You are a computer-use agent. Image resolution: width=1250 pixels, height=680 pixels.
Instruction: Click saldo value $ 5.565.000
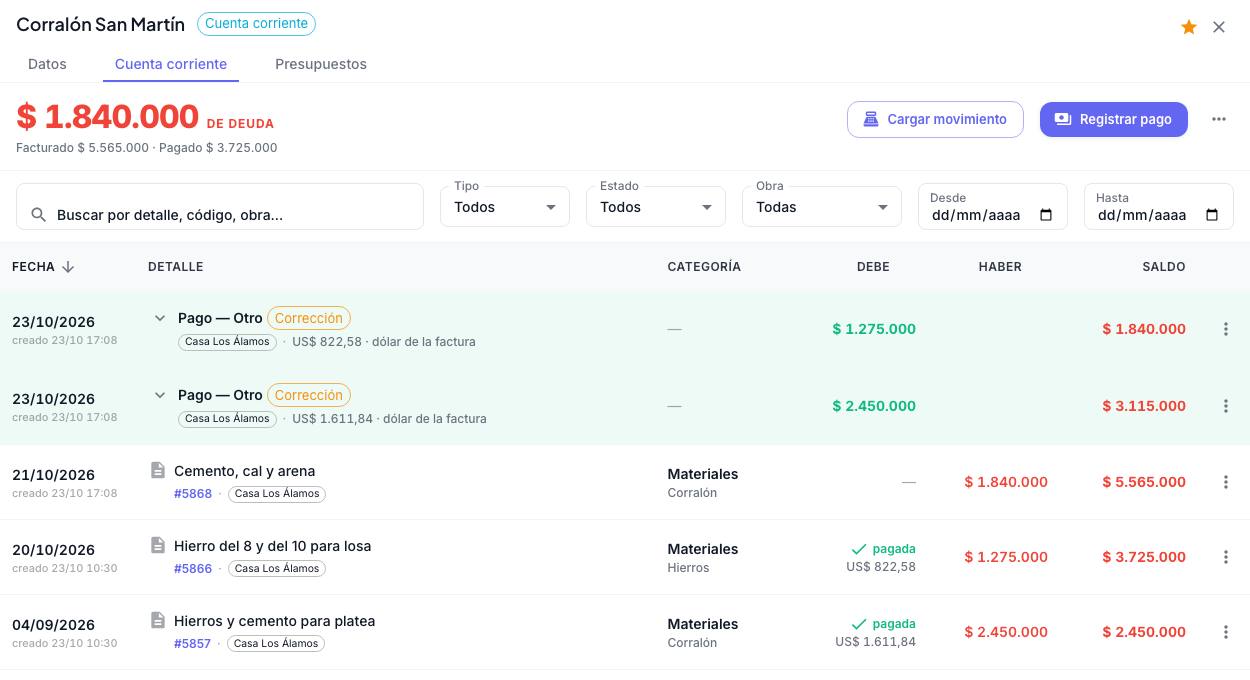pos(1144,482)
